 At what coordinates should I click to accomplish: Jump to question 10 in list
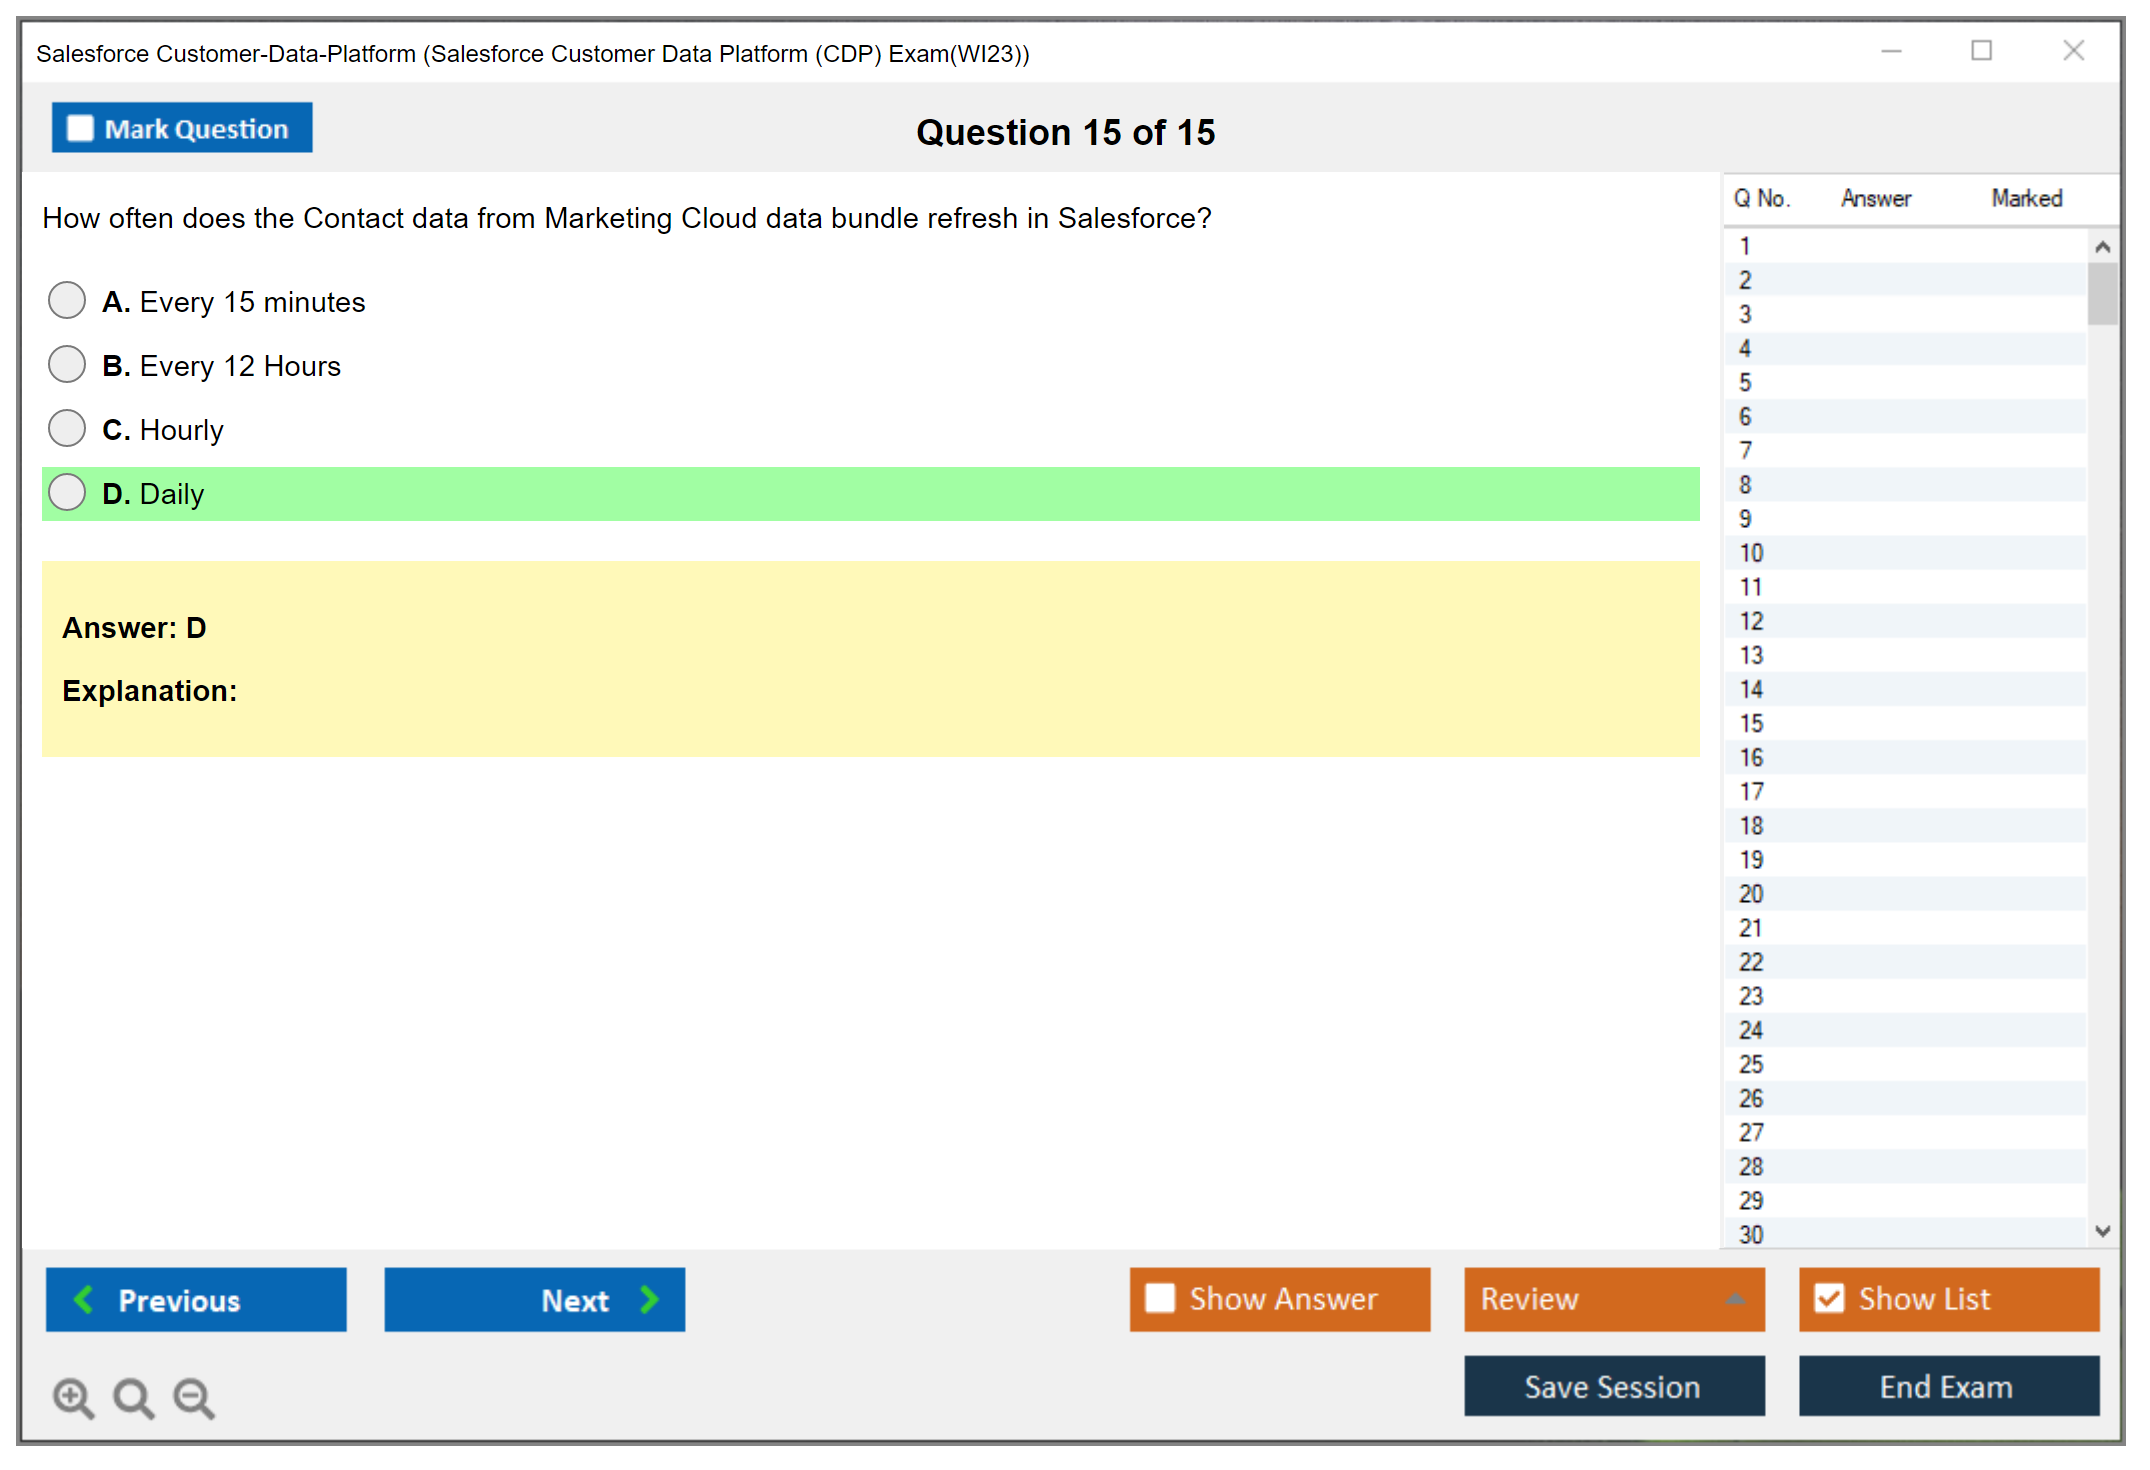pyautogui.click(x=1751, y=553)
